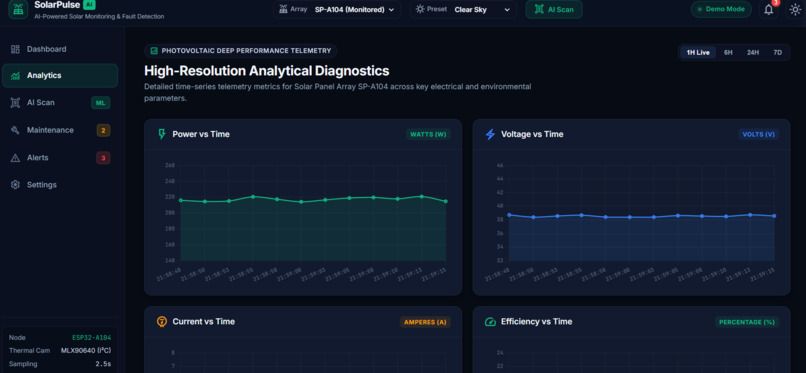Click the Voltage vs Time lightning icon

pos(490,134)
